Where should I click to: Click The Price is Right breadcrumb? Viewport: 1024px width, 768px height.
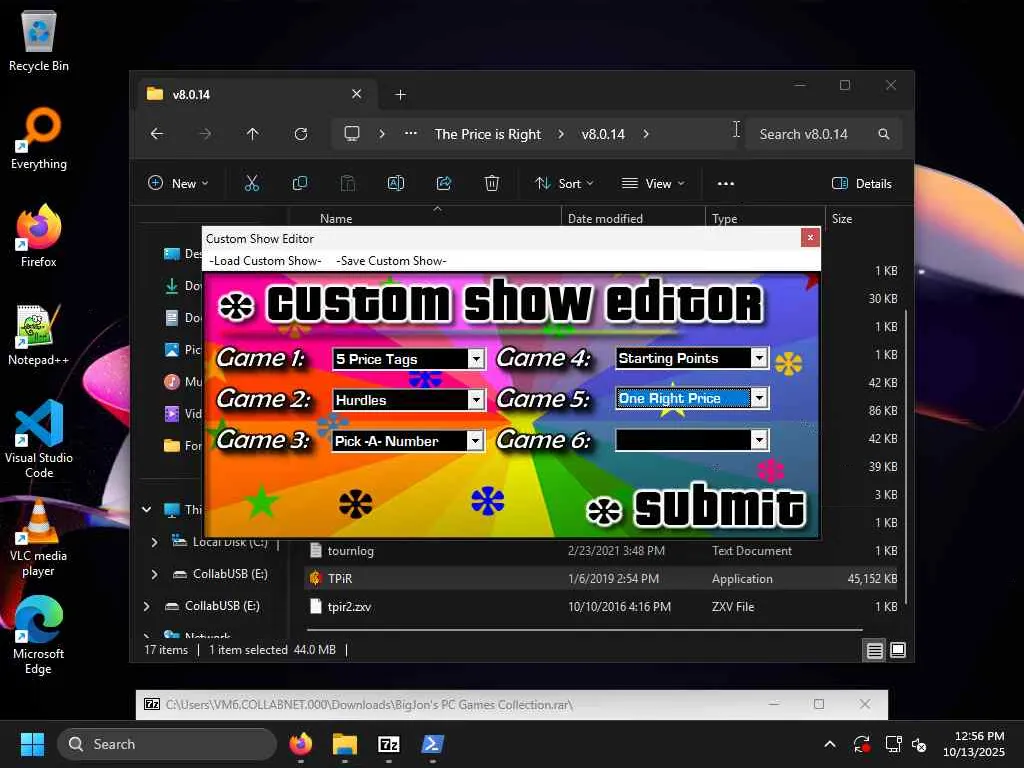click(x=488, y=134)
